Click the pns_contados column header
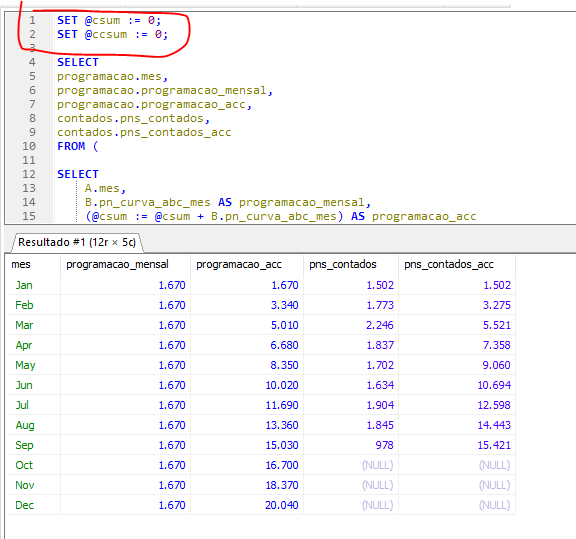This screenshot has width=576, height=539. click(351, 265)
